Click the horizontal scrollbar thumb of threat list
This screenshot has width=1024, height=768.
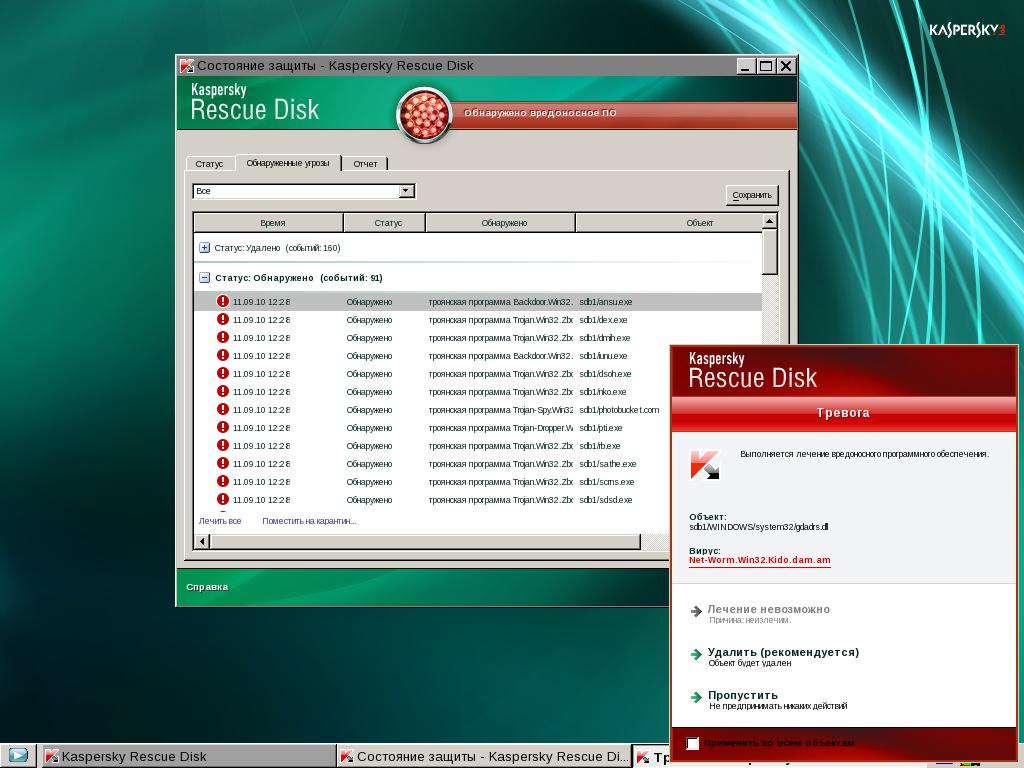[425, 541]
